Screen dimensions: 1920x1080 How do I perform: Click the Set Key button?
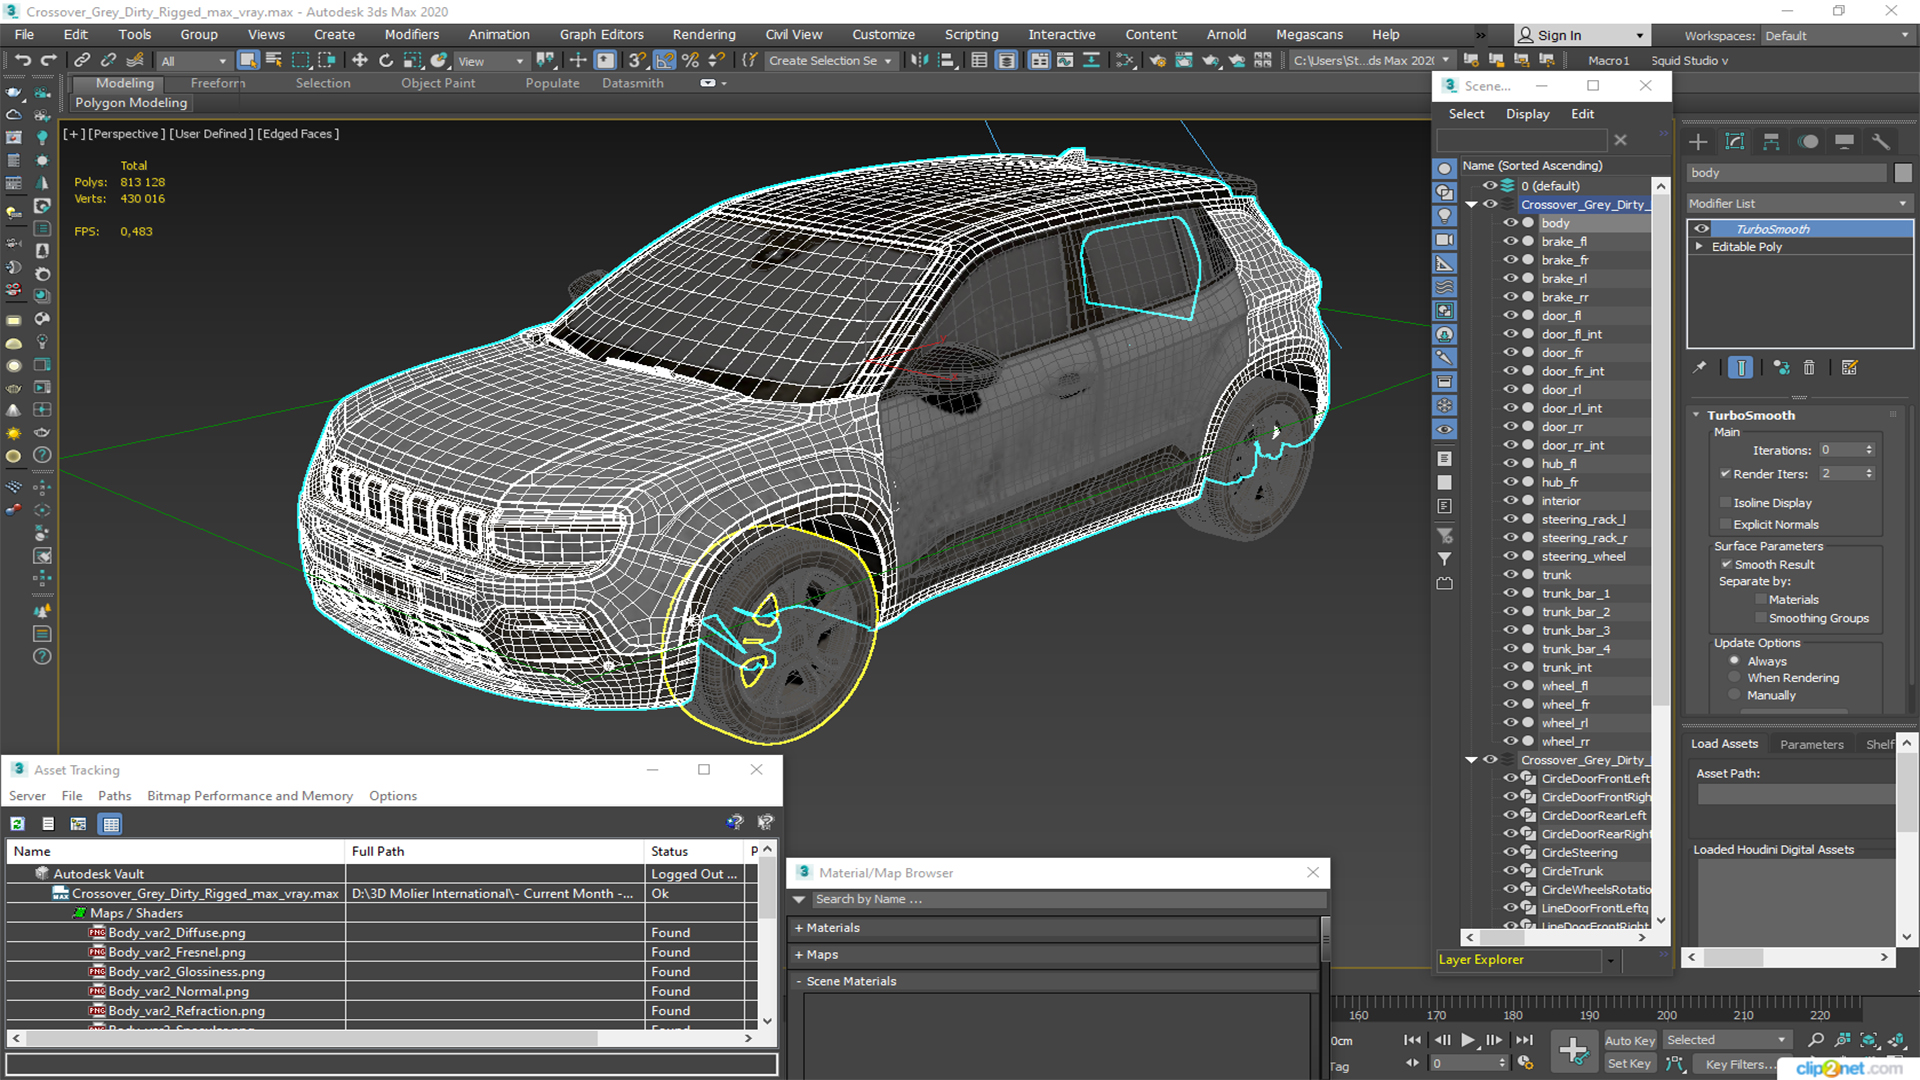[x=1629, y=1064]
